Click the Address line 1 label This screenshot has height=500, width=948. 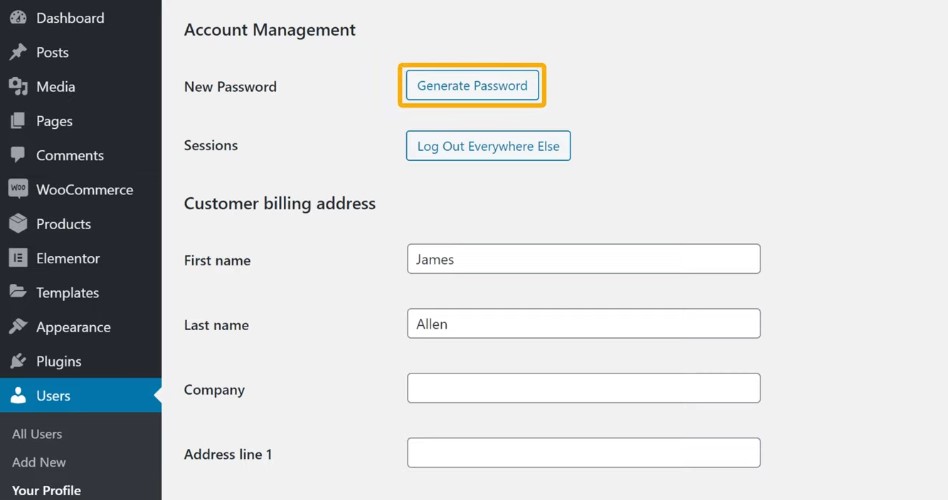click(x=228, y=454)
